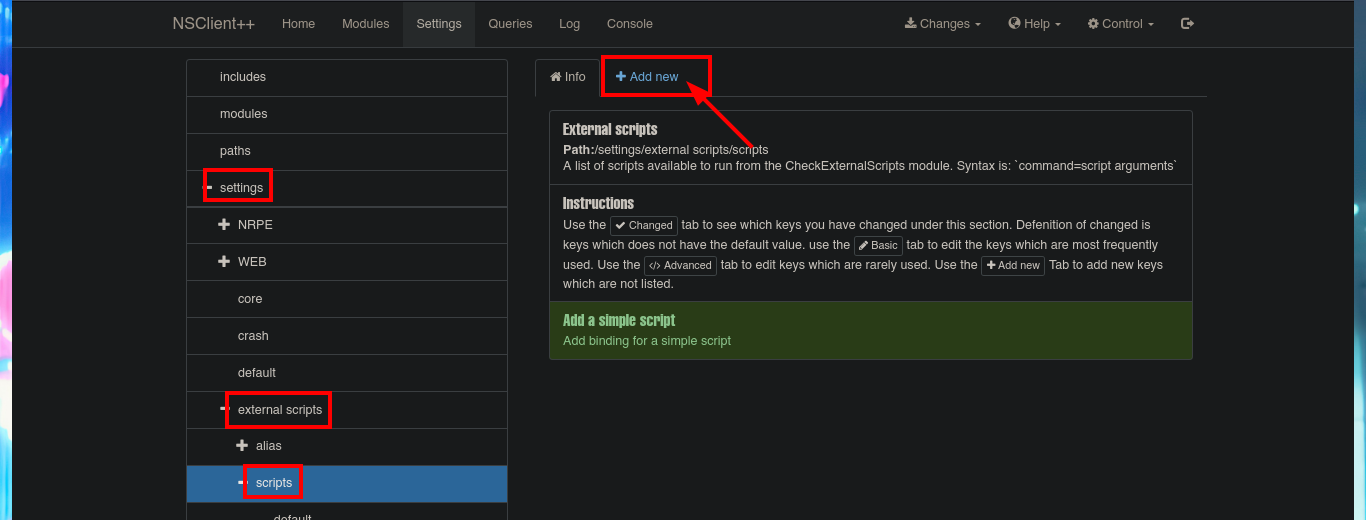Open the Changes dropdown menu
Image resolution: width=1366 pixels, height=520 pixels.
(x=943, y=23)
